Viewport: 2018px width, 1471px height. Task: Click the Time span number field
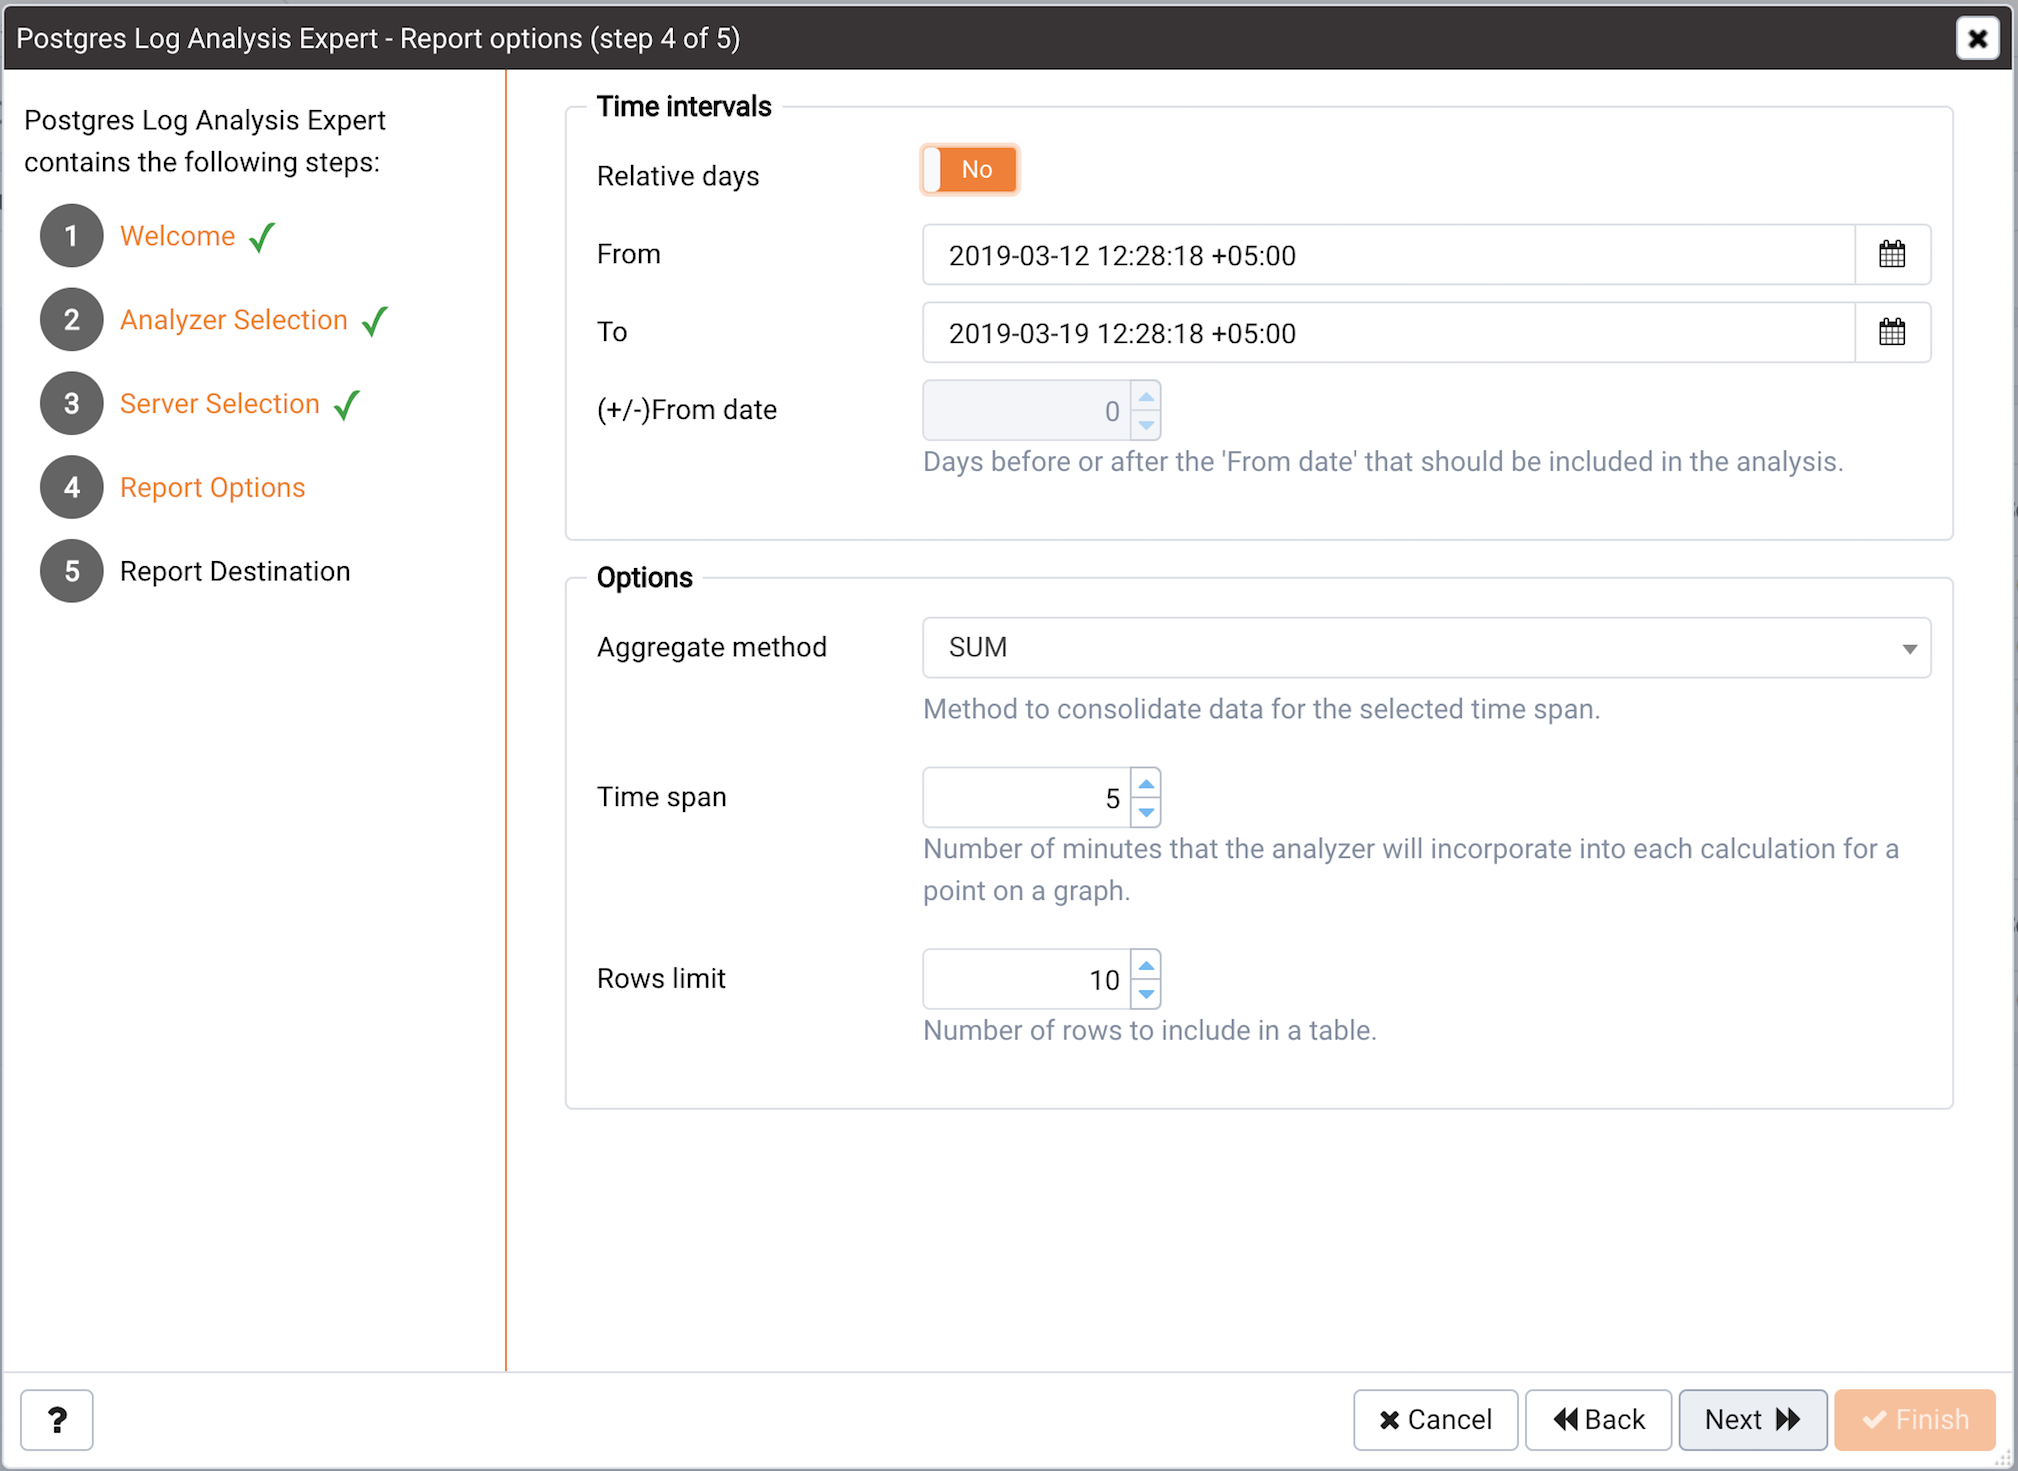point(1027,798)
